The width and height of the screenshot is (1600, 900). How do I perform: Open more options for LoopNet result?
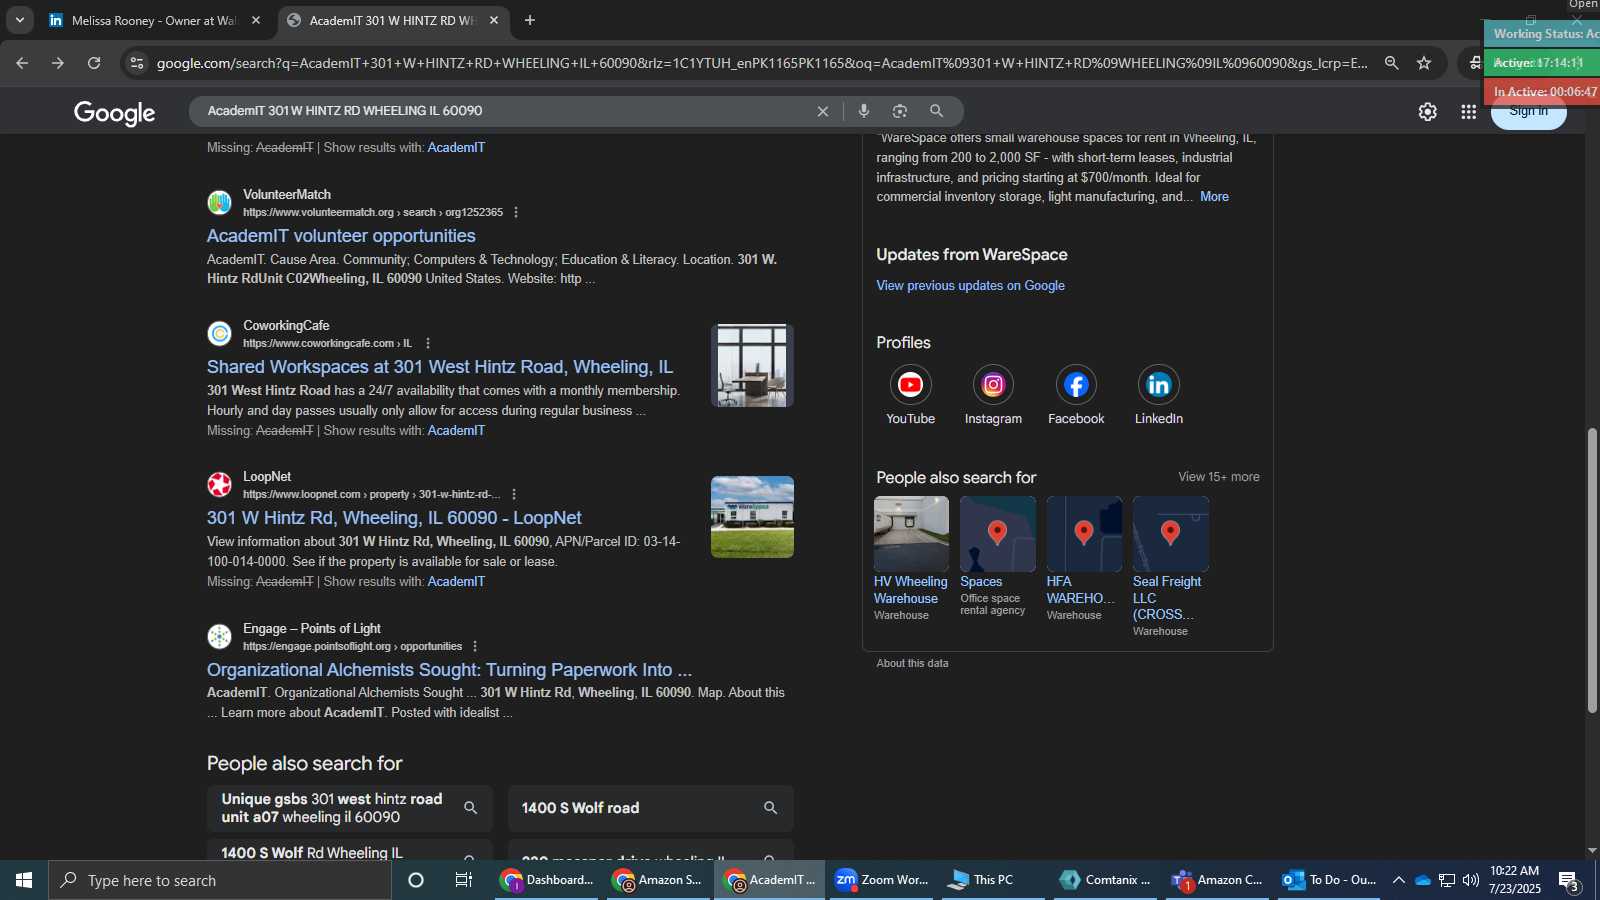coord(514,494)
